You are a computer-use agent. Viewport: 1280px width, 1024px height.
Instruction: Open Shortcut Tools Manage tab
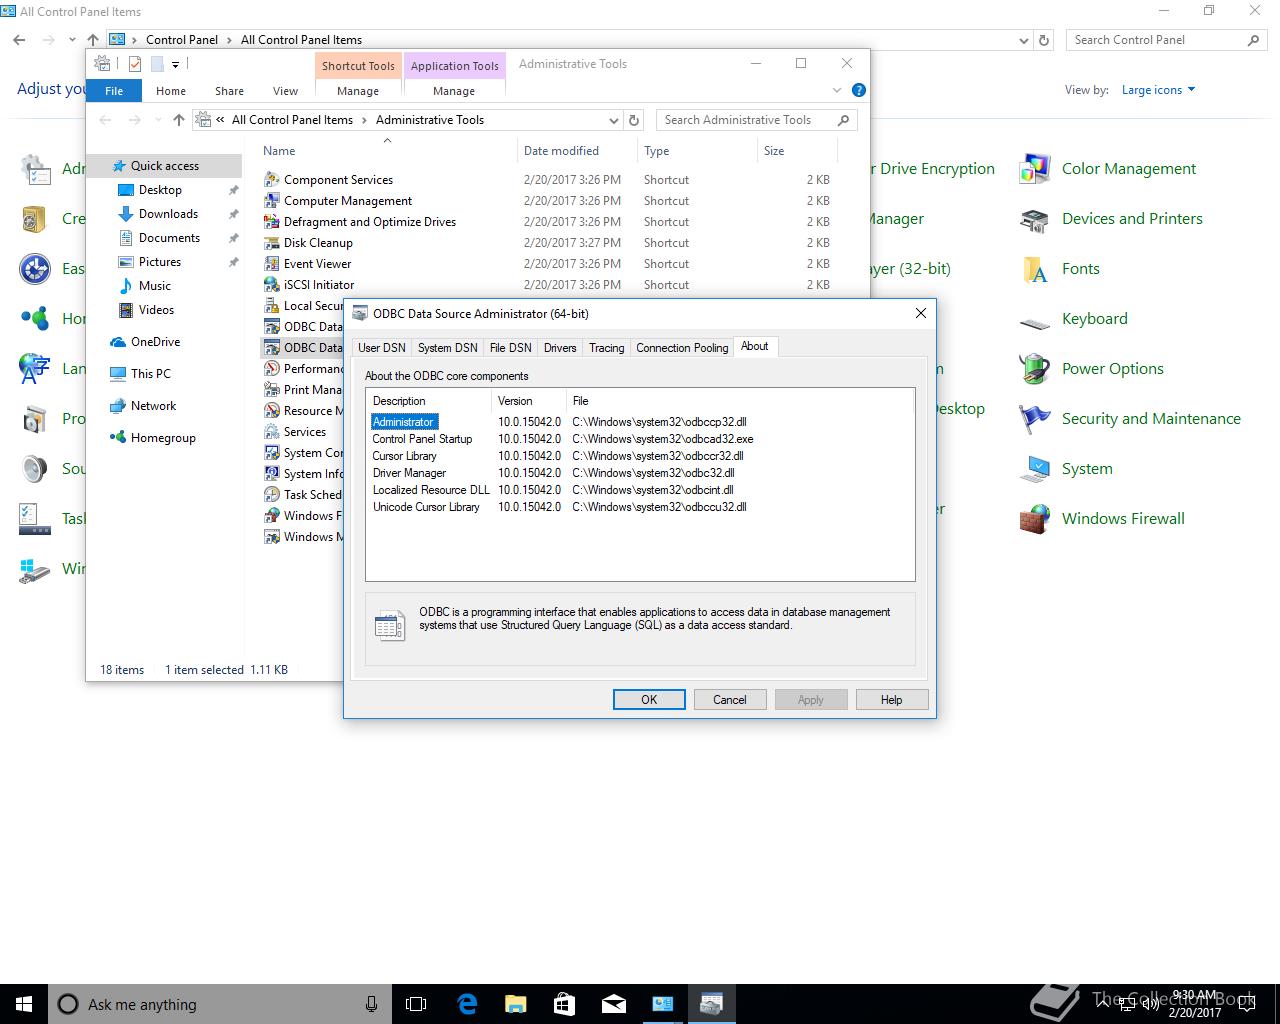(358, 91)
